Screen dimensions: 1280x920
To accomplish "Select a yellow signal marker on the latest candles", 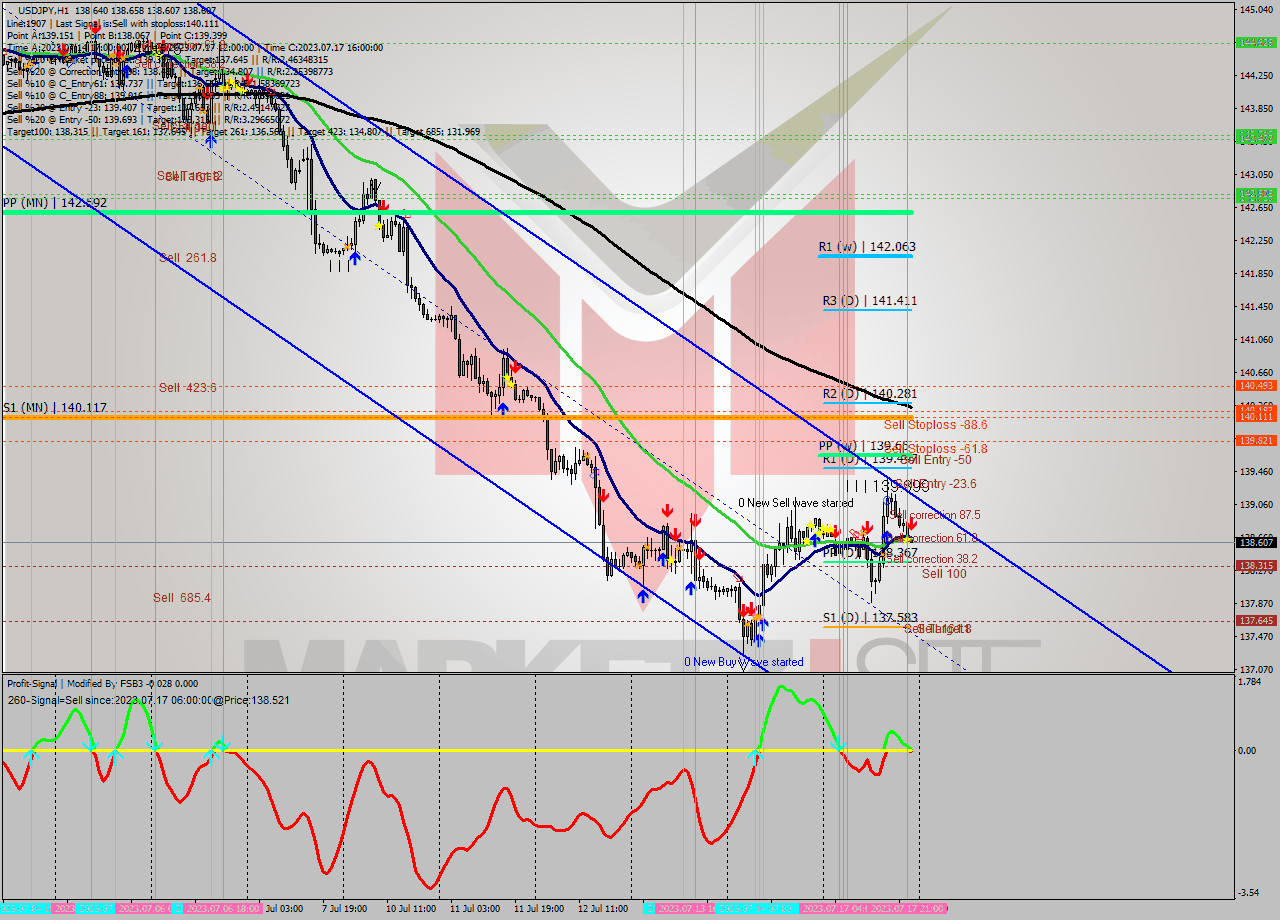I will point(906,538).
